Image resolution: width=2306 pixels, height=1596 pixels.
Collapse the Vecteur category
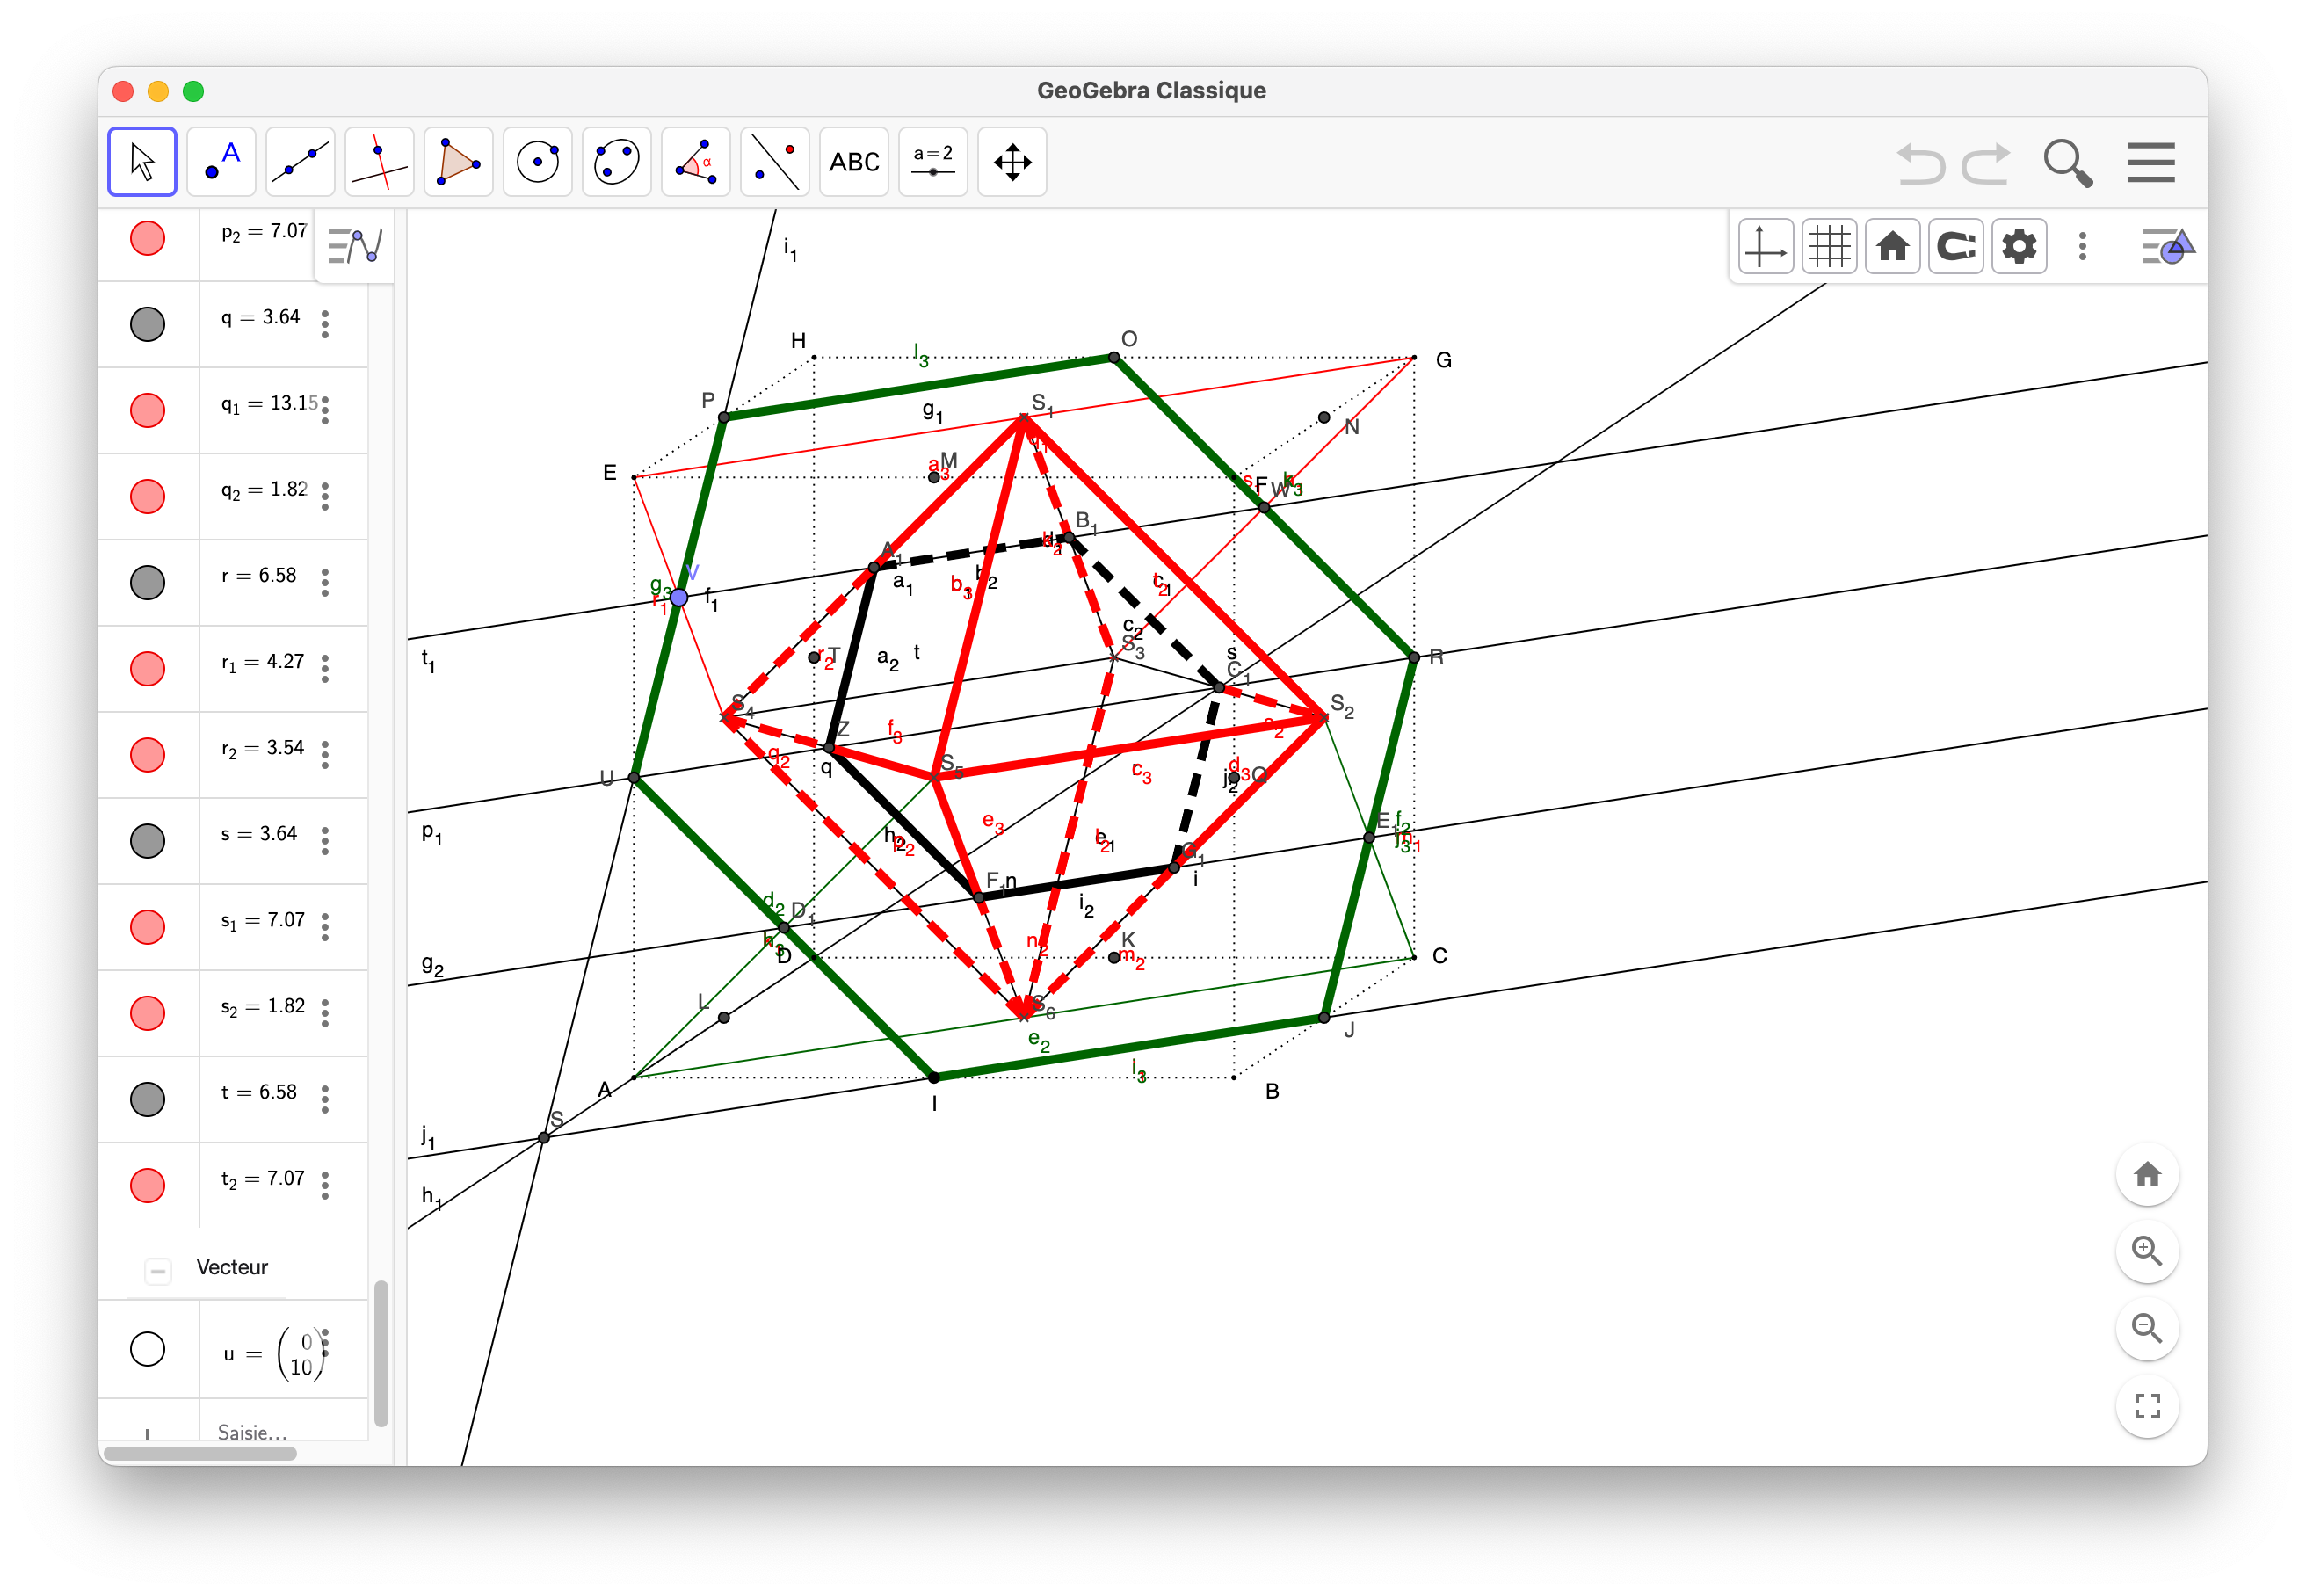[x=158, y=1270]
